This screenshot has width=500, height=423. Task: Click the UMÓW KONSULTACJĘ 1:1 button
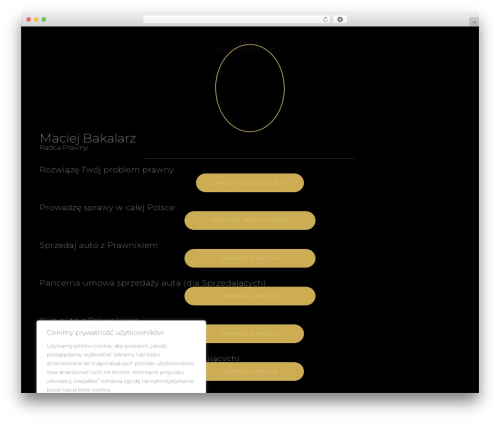[x=250, y=183]
